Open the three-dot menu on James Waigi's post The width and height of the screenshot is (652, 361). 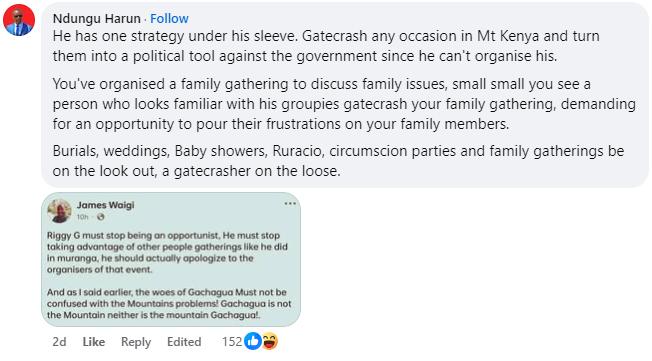(290, 204)
